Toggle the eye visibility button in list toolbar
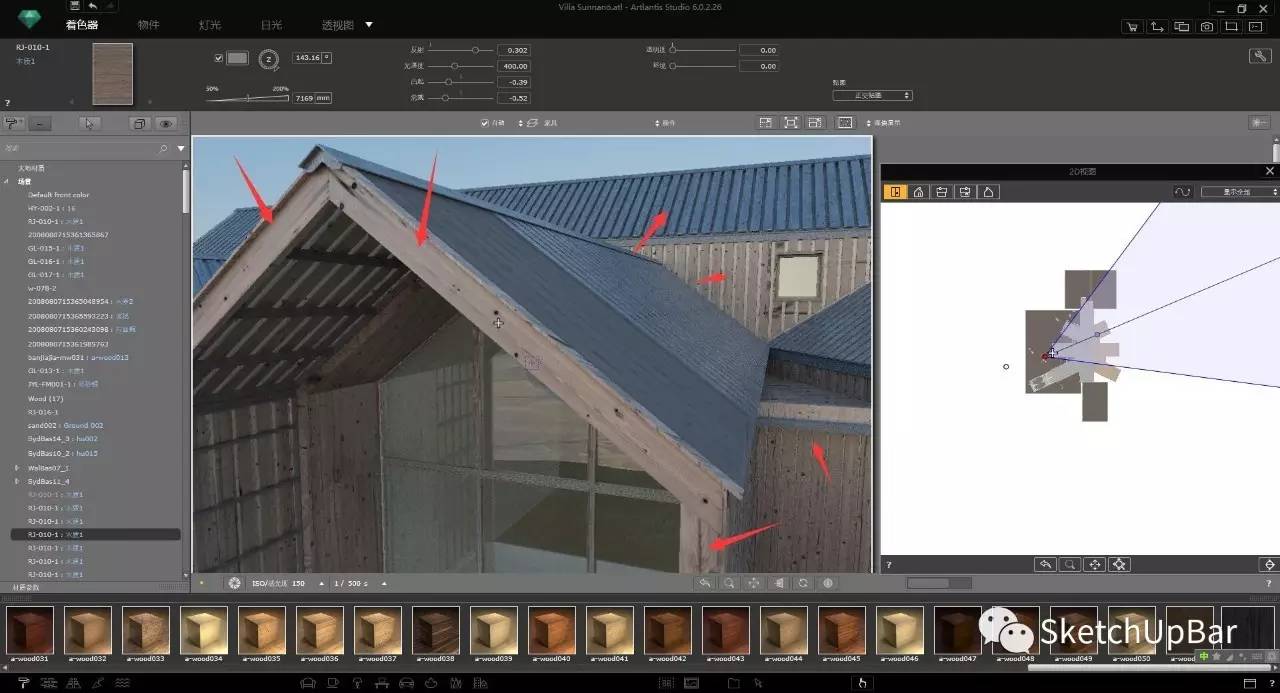This screenshot has height=693, width=1280. 166,124
